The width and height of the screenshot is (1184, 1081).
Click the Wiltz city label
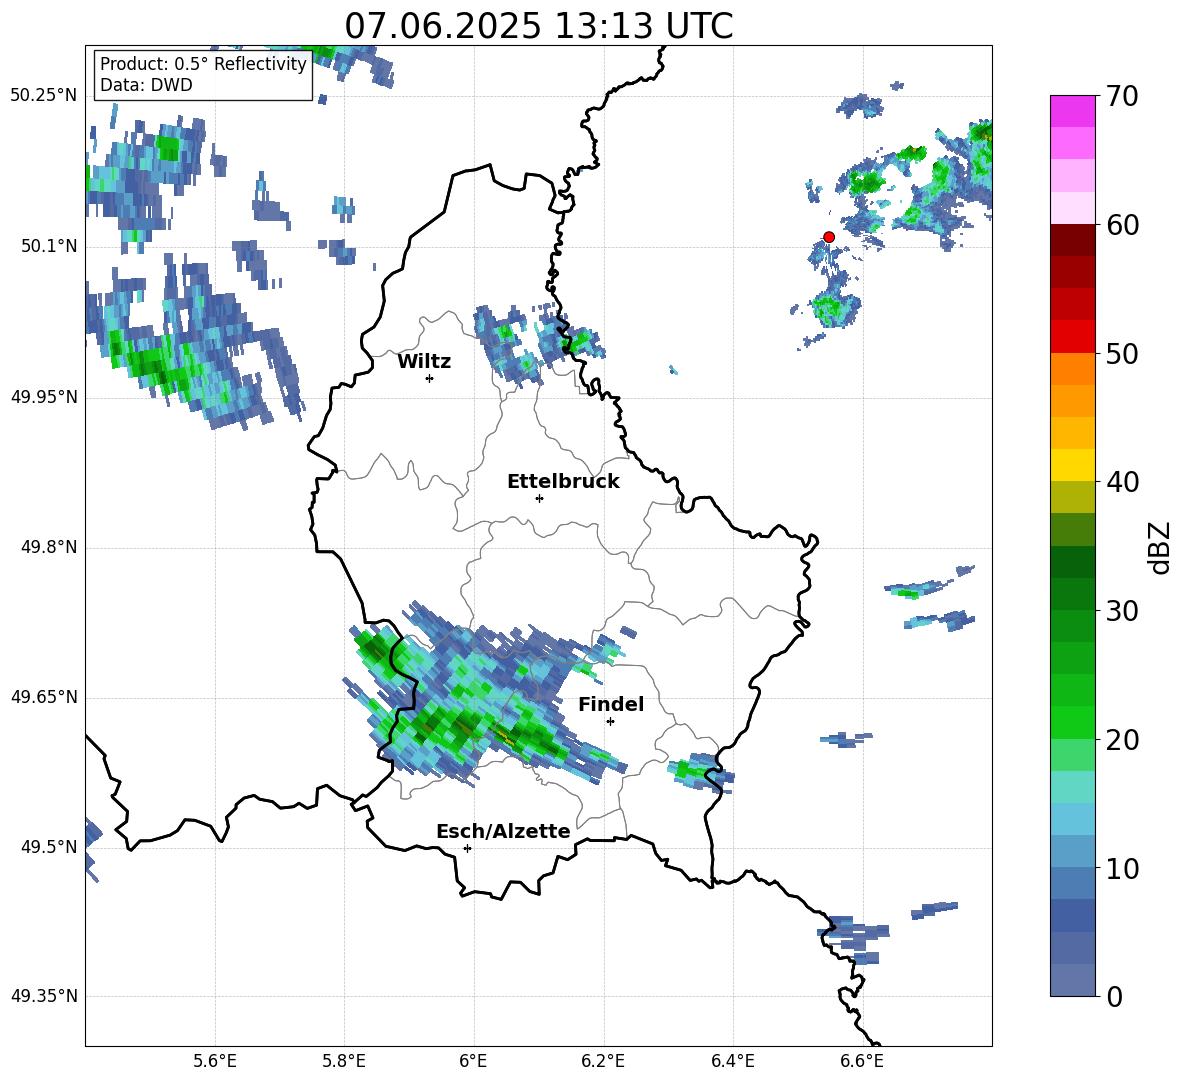(x=424, y=362)
